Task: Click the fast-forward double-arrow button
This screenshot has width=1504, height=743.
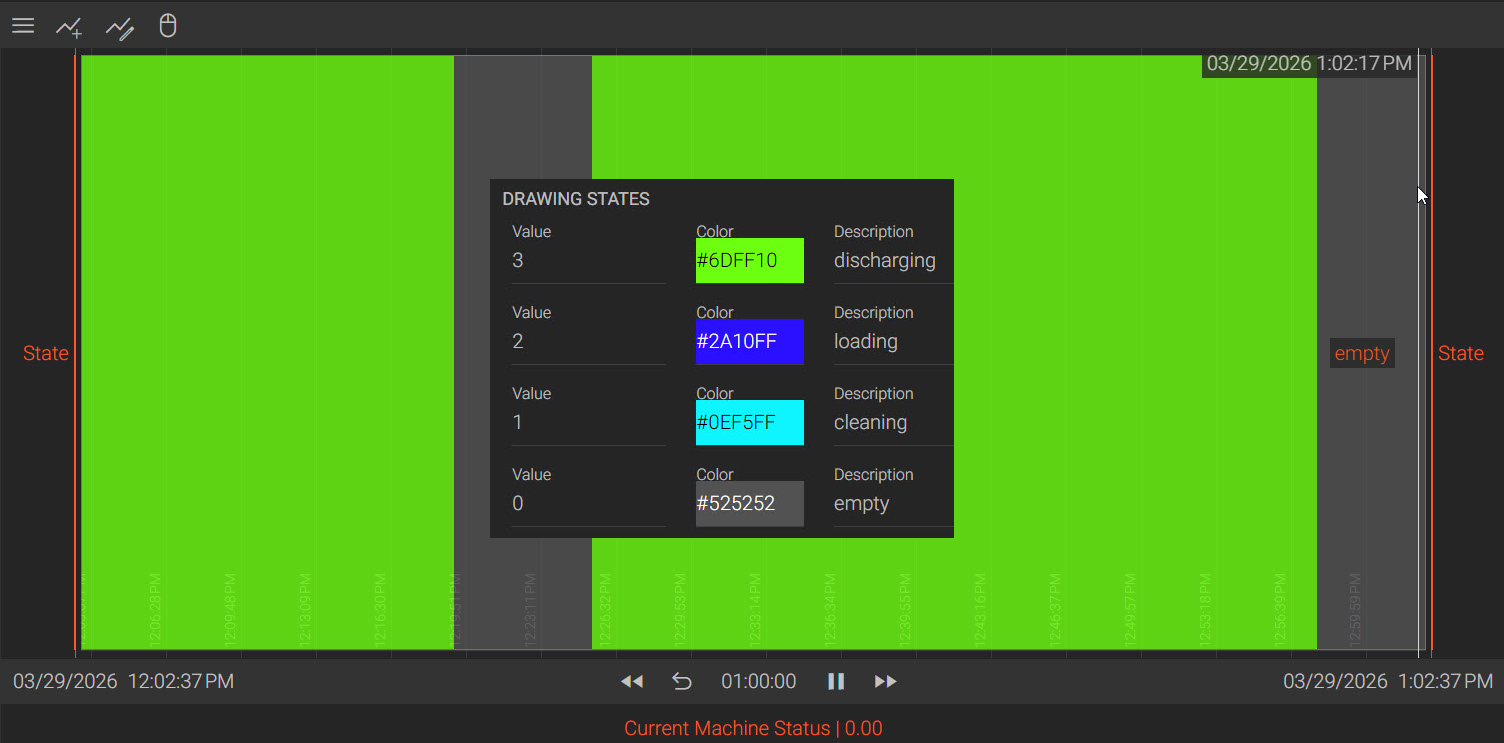Action: click(x=886, y=681)
